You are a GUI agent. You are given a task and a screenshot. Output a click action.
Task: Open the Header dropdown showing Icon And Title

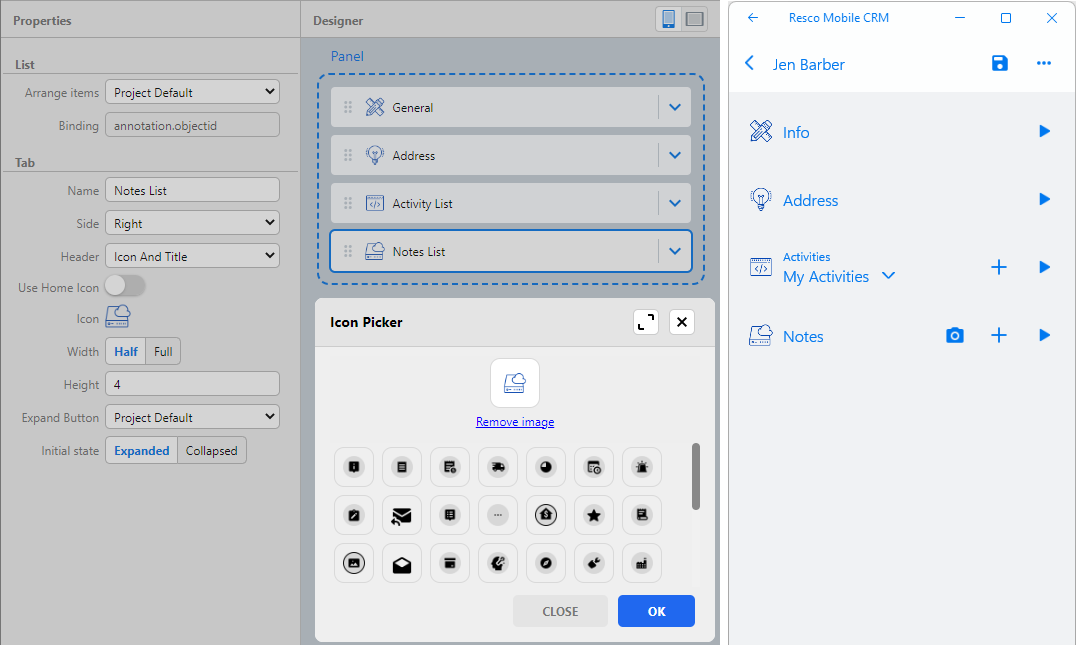pyautogui.click(x=192, y=256)
